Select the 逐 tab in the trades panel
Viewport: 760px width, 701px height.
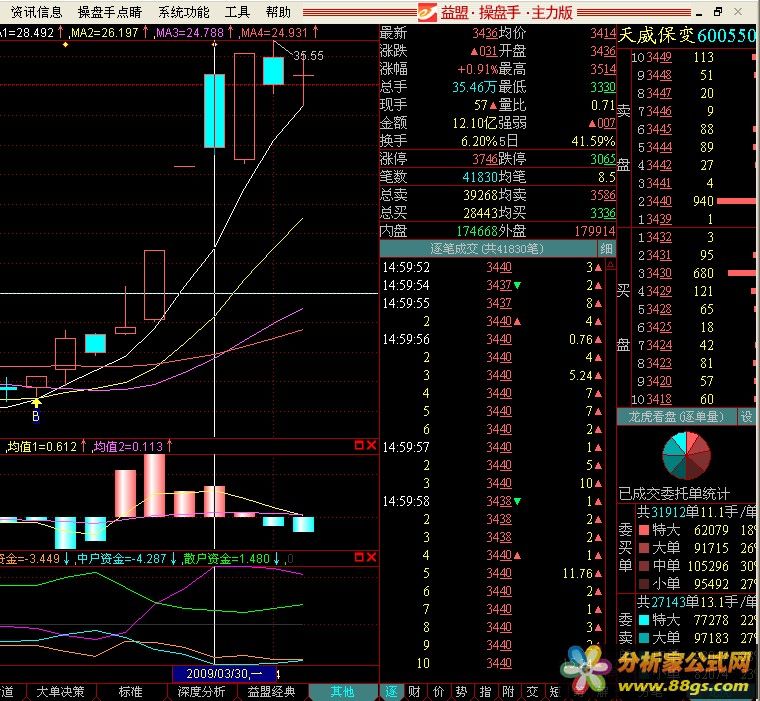(391, 691)
